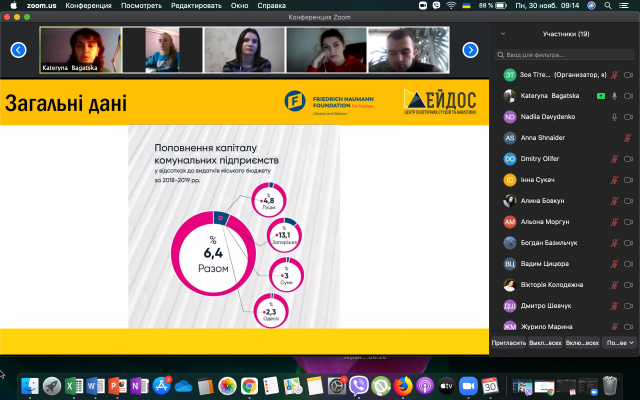Click the Wi-Fi status icon in menu bar
The image size is (640, 400).
[x=451, y=6]
